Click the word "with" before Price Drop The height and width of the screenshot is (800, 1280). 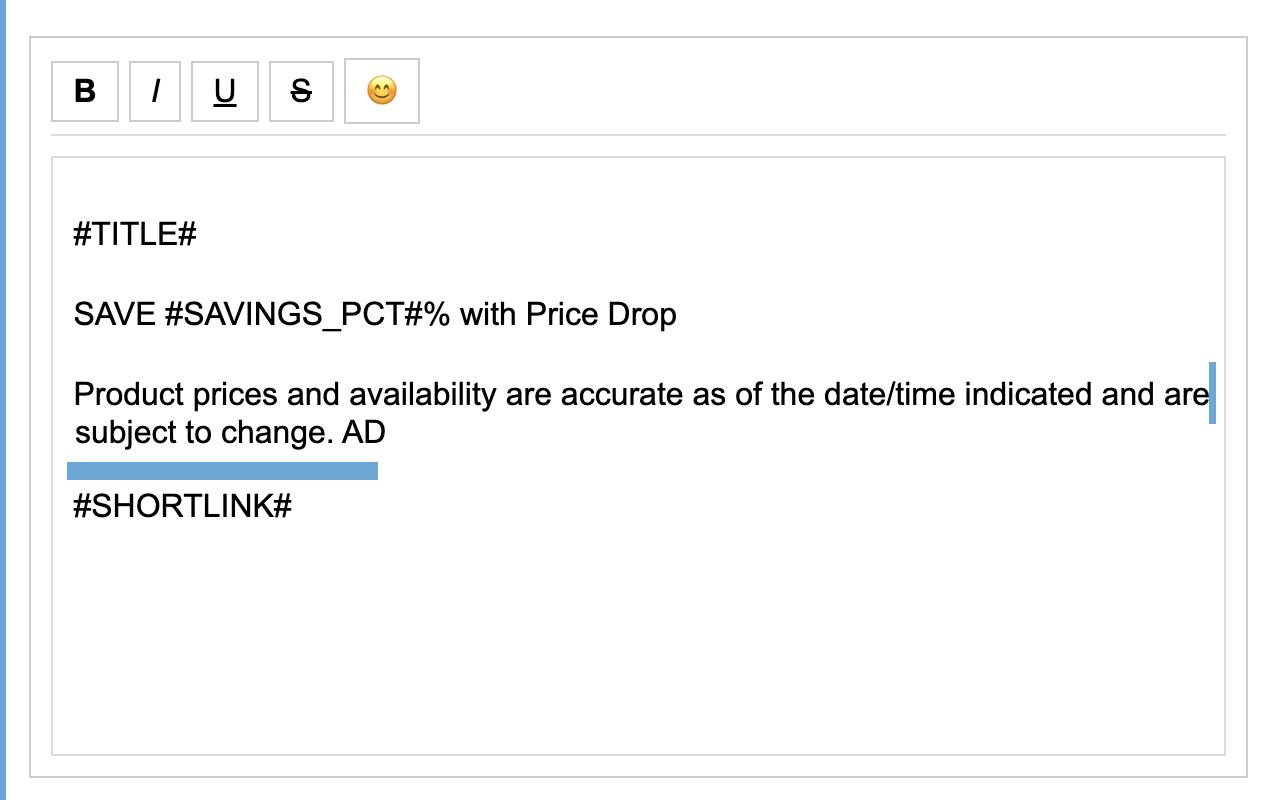tap(489, 315)
